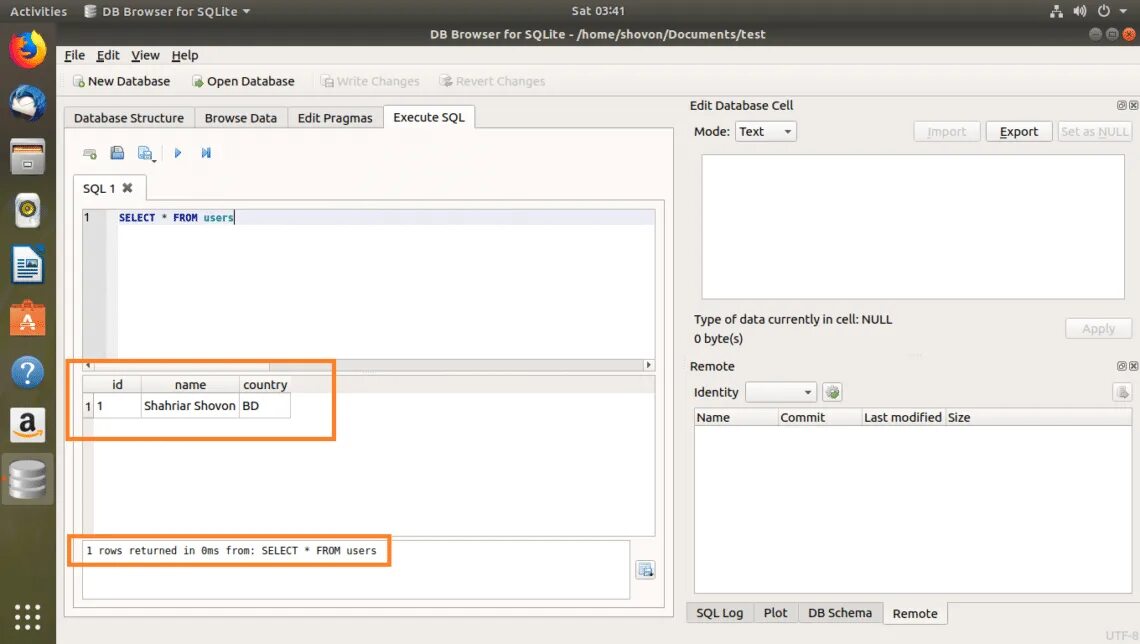
Task: Click the name column header
Action: tap(190, 385)
